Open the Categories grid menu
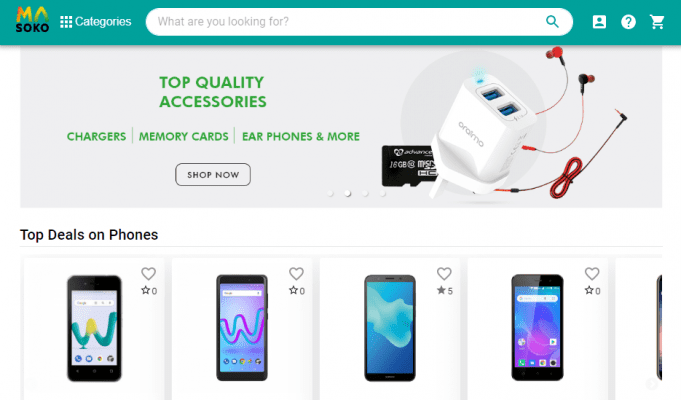This screenshot has height=400, width=681. [96, 22]
